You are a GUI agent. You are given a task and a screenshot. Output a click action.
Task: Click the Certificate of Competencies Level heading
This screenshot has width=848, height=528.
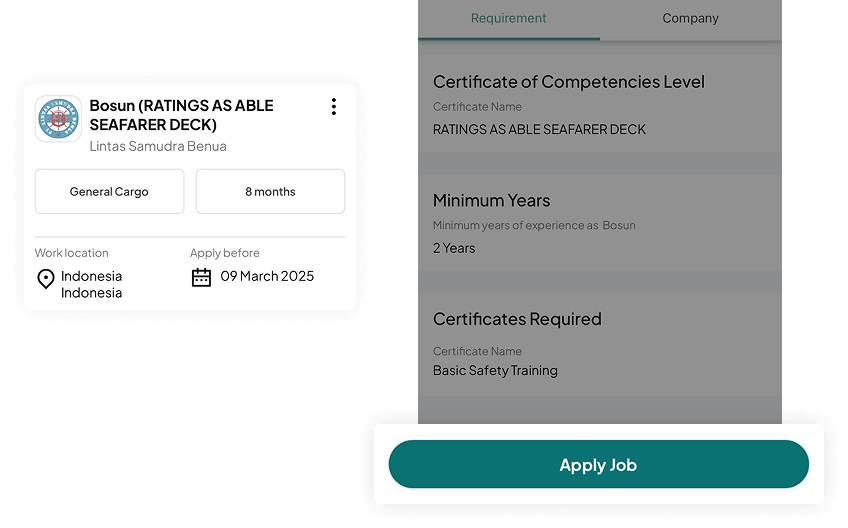[568, 82]
